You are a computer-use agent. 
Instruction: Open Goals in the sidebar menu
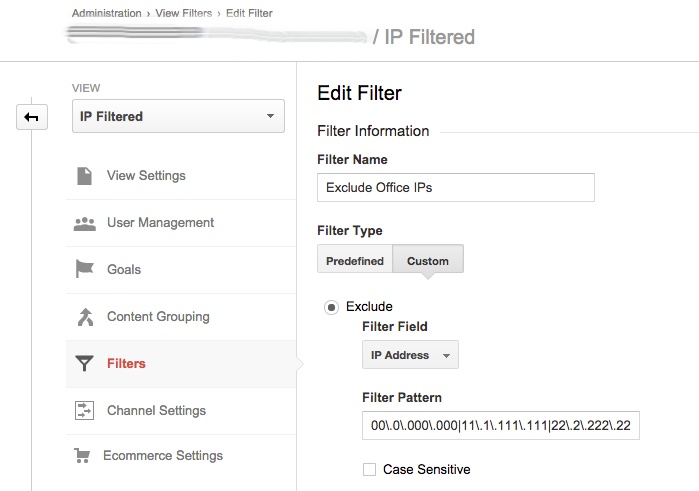pos(124,270)
